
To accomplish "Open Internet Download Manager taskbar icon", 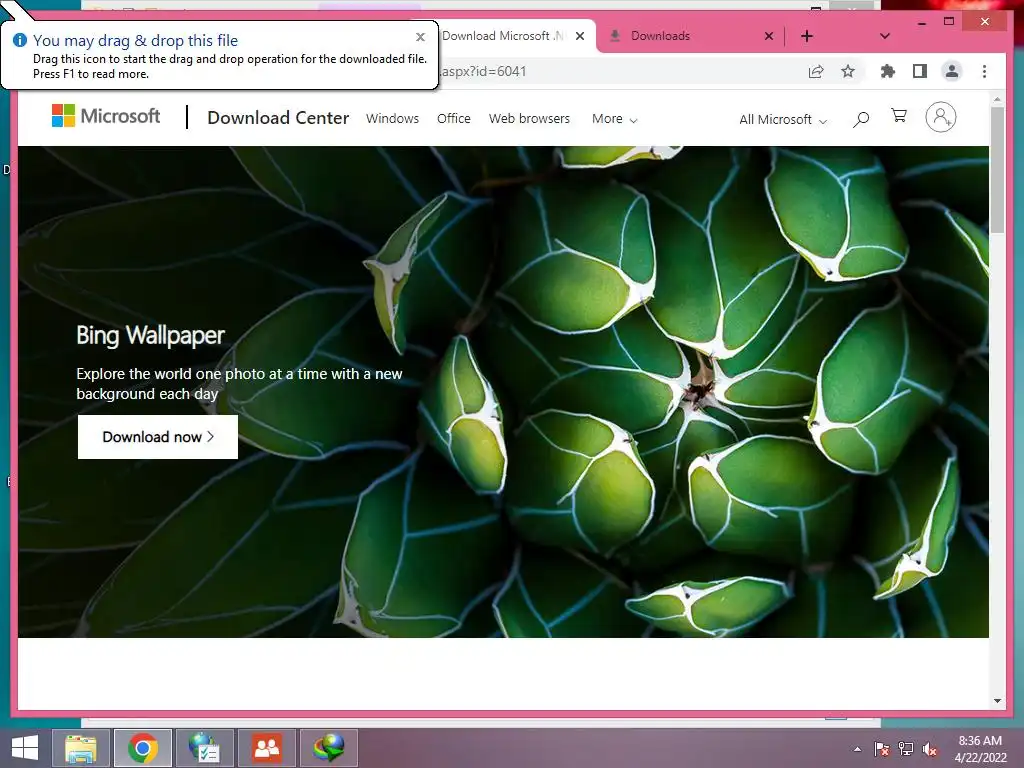I will [329, 748].
